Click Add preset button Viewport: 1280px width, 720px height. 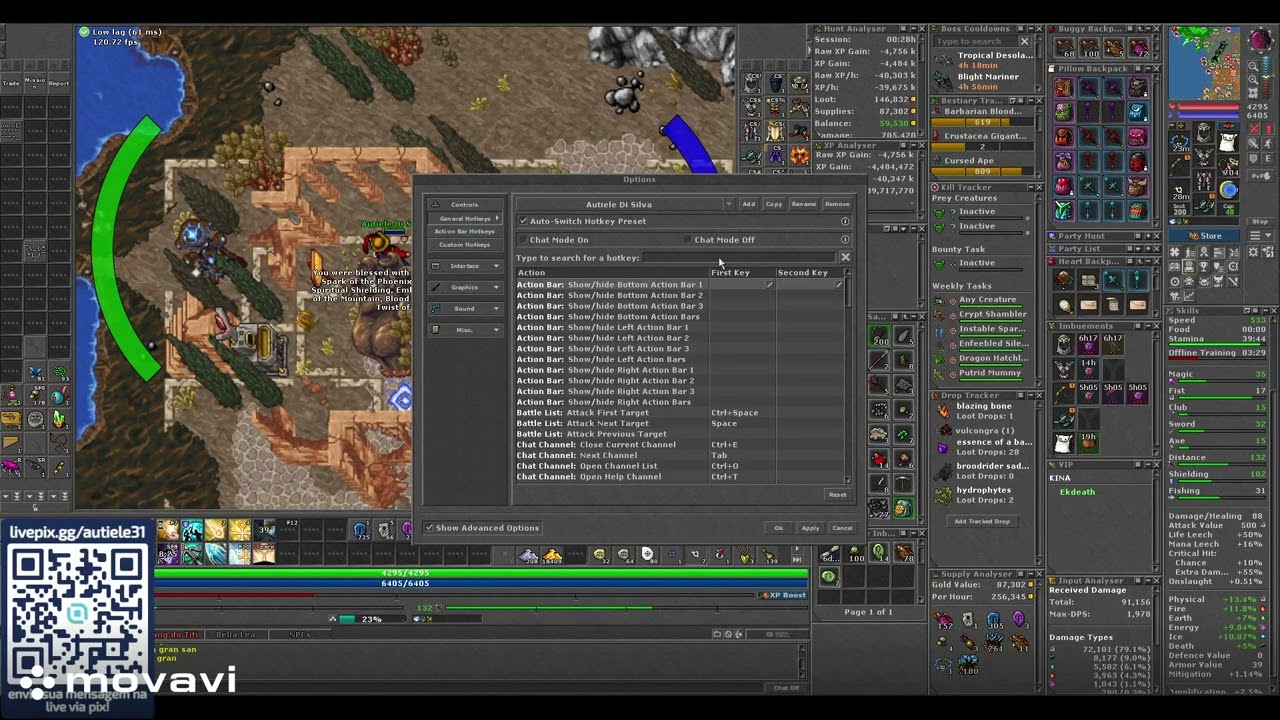(x=748, y=204)
